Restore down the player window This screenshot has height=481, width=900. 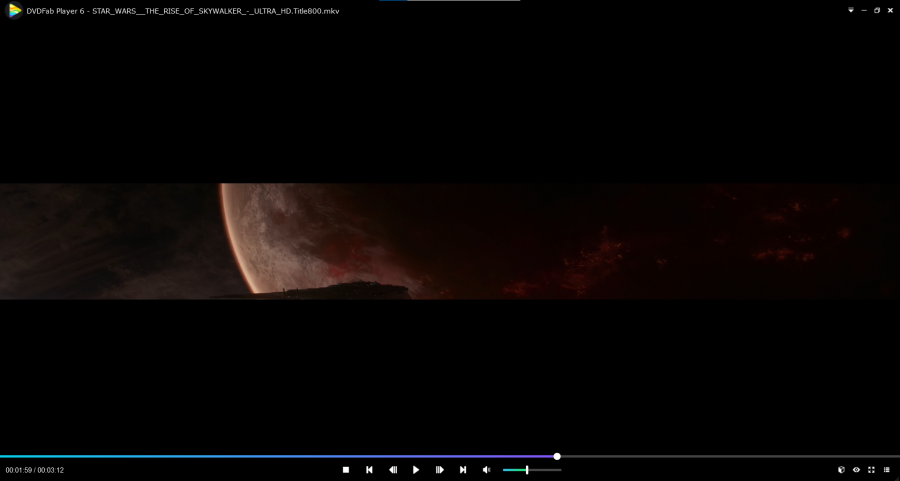click(x=877, y=10)
